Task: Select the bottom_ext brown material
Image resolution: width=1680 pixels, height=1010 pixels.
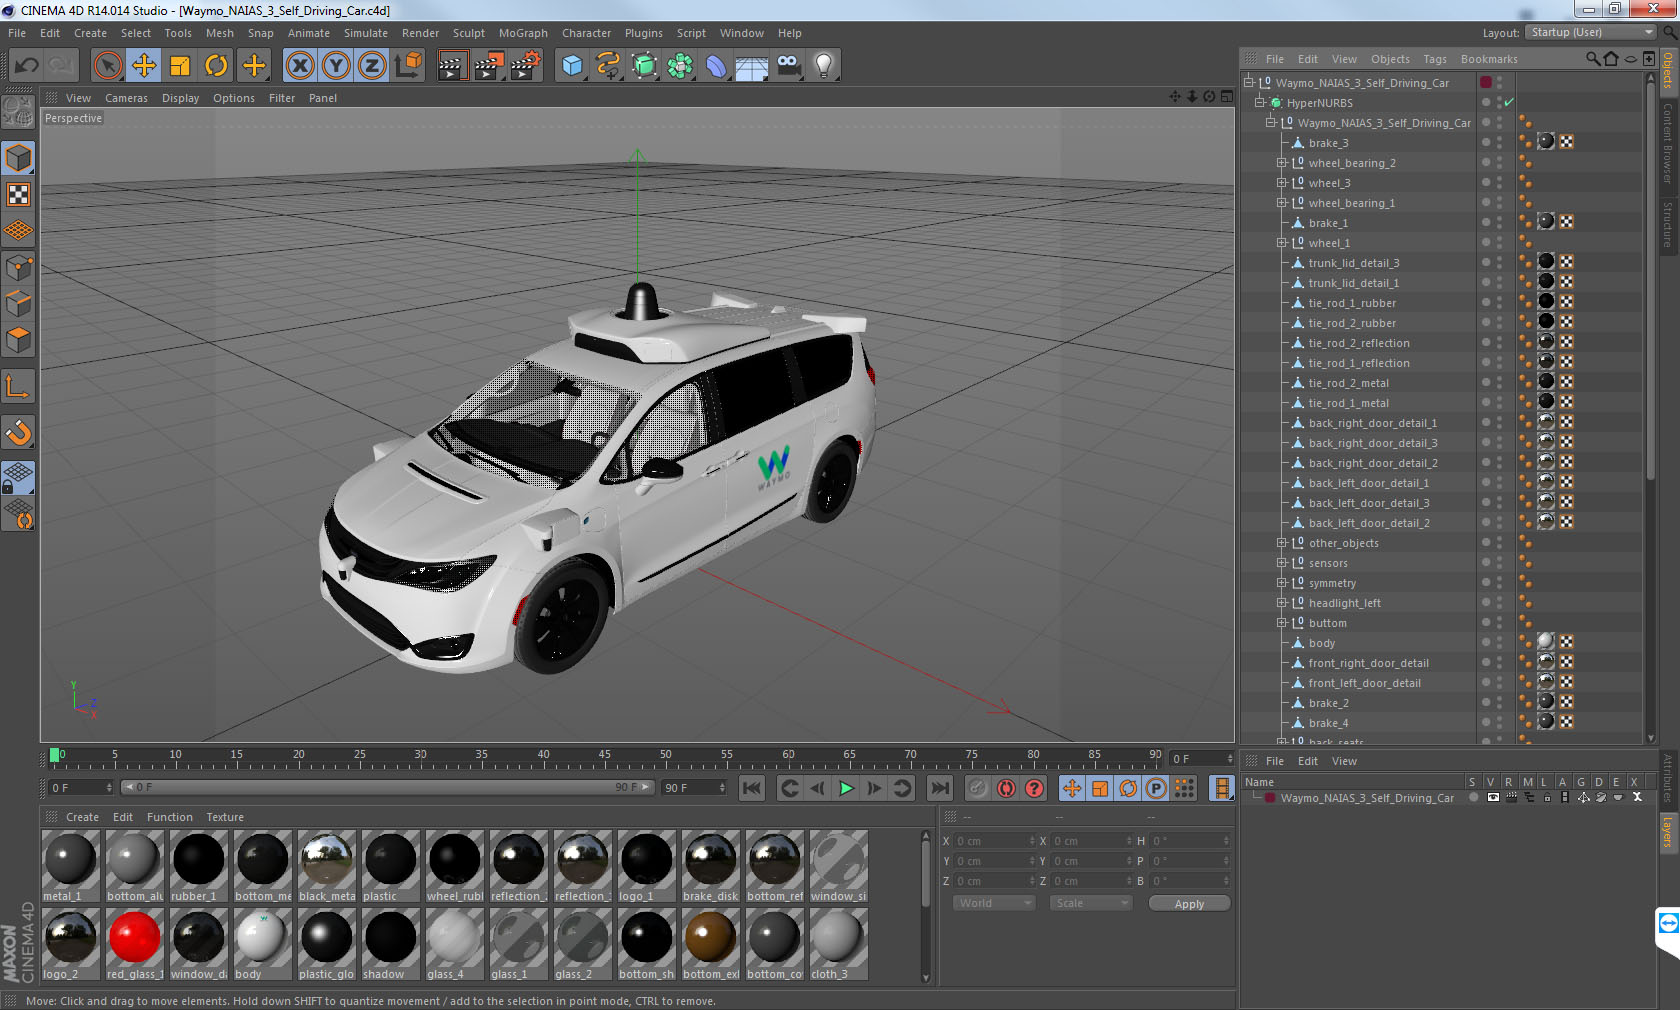Action: click(711, 945)
